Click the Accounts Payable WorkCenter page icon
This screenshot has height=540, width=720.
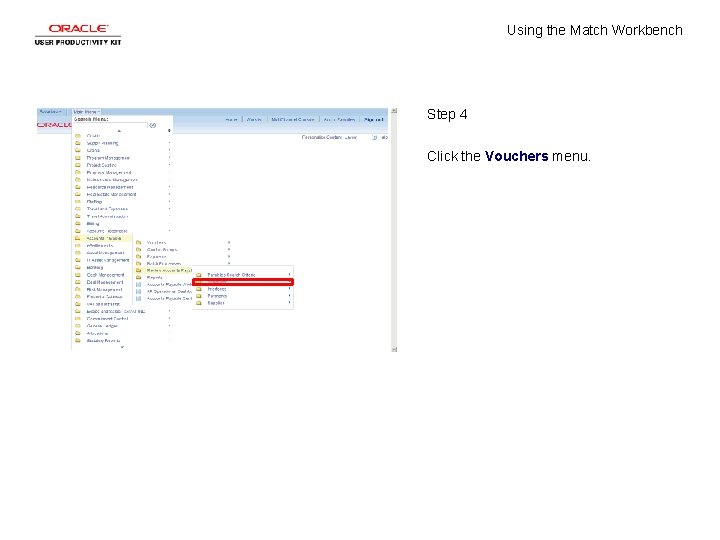point(139,285)
